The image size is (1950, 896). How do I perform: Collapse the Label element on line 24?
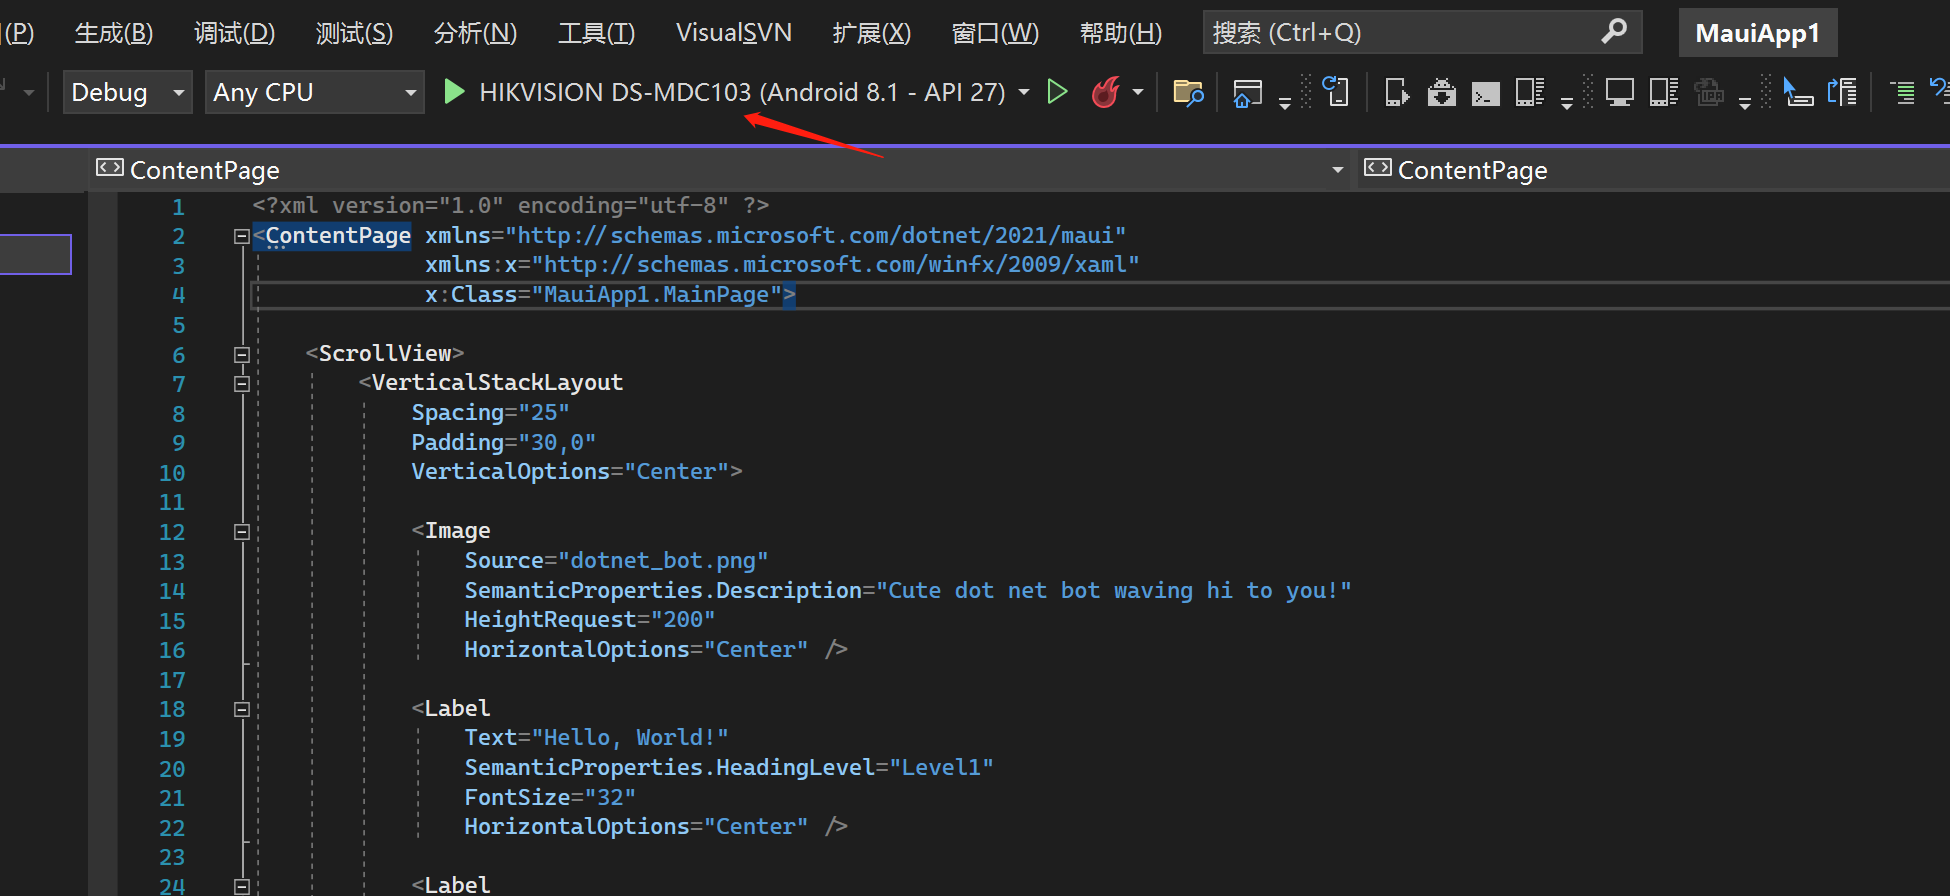[x=241, y=886]
